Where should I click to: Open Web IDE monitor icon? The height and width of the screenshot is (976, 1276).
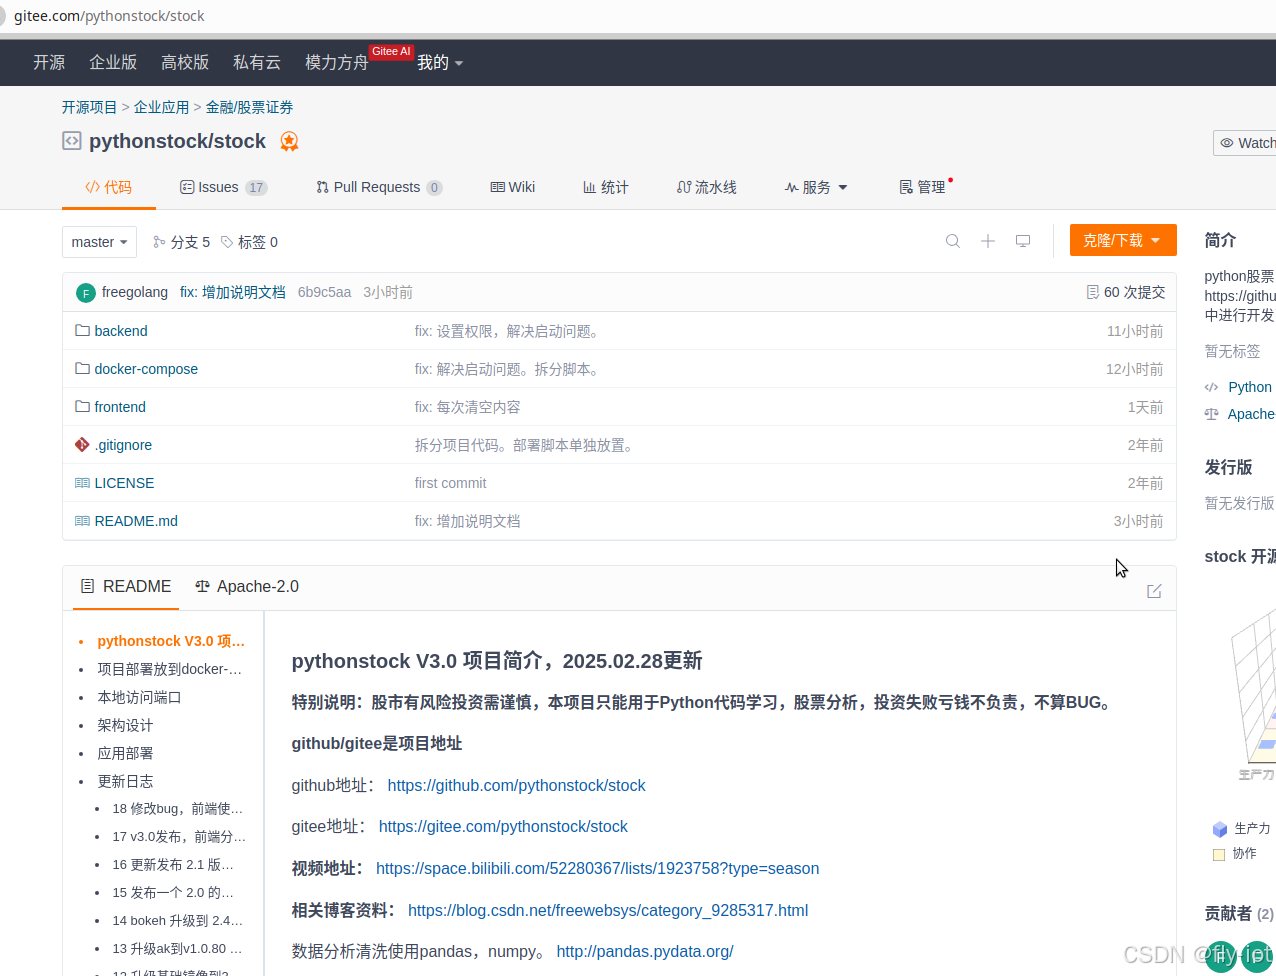click(1023, 241)
